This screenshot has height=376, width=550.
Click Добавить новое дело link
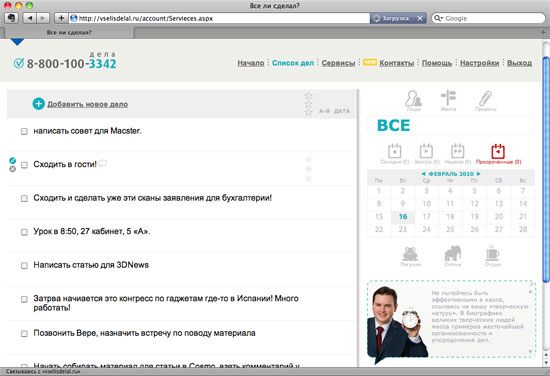click(x=87, y=104)
